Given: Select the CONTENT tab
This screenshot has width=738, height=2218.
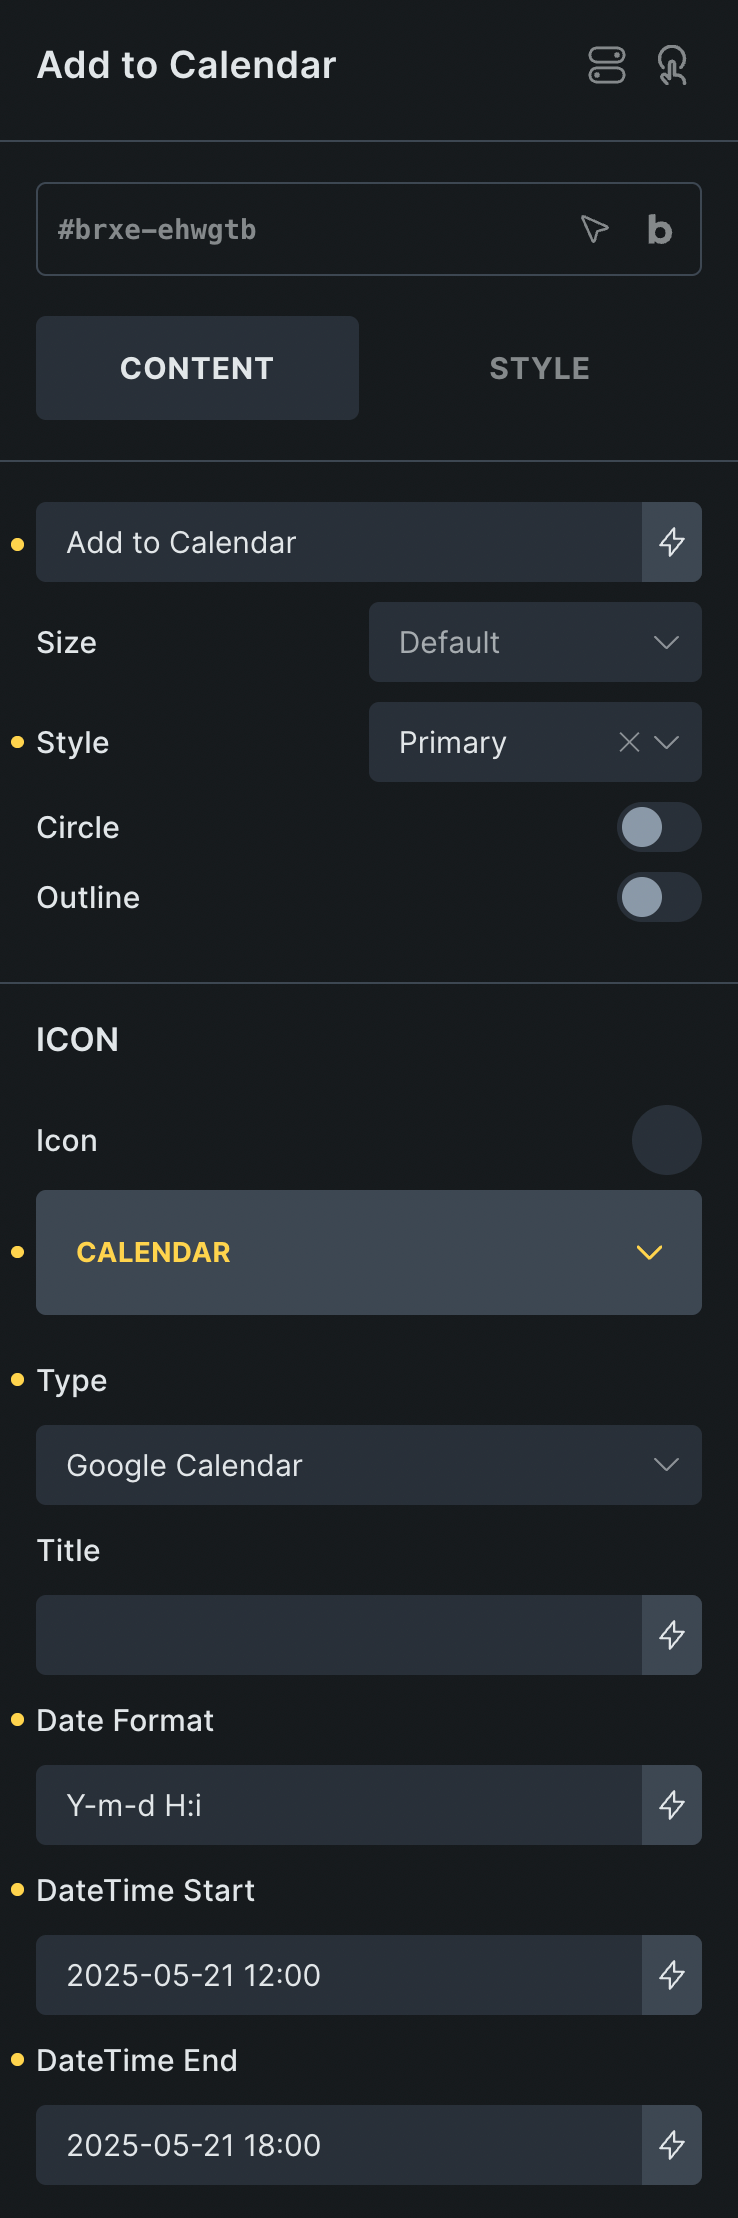Looking at the screenshot, I should point(196,367).
